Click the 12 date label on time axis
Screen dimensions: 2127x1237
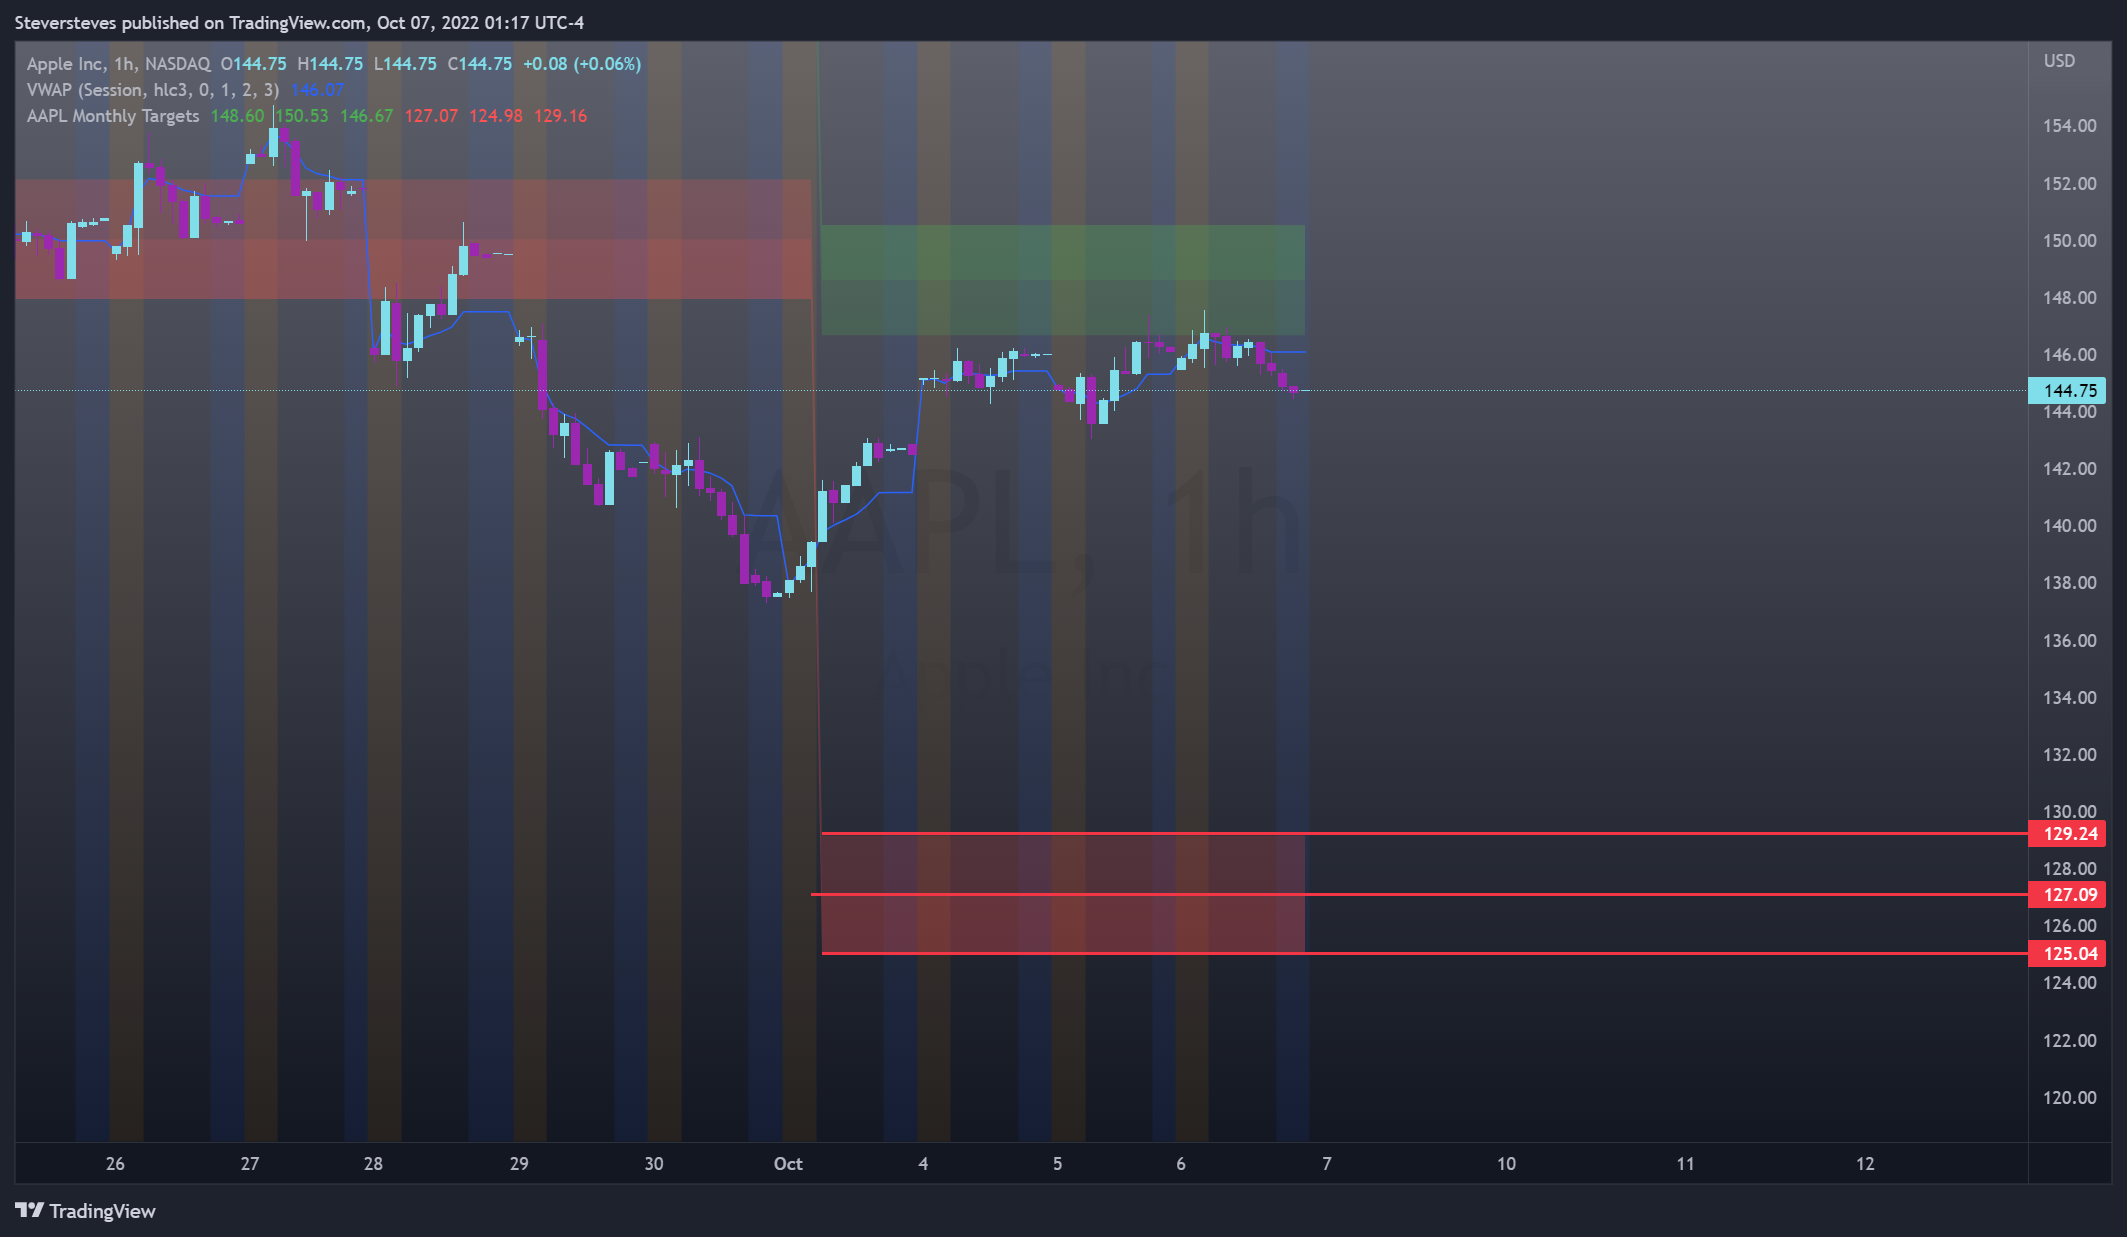tap(1865, 1164)
